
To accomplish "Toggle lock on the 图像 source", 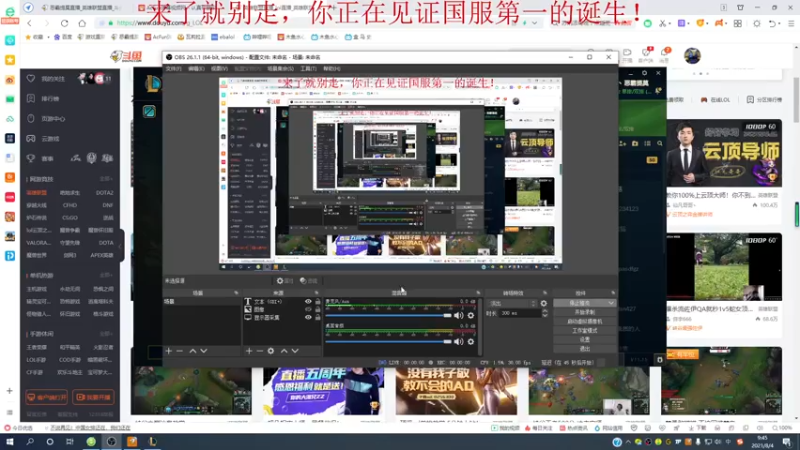I will click(x=317, y=309).
